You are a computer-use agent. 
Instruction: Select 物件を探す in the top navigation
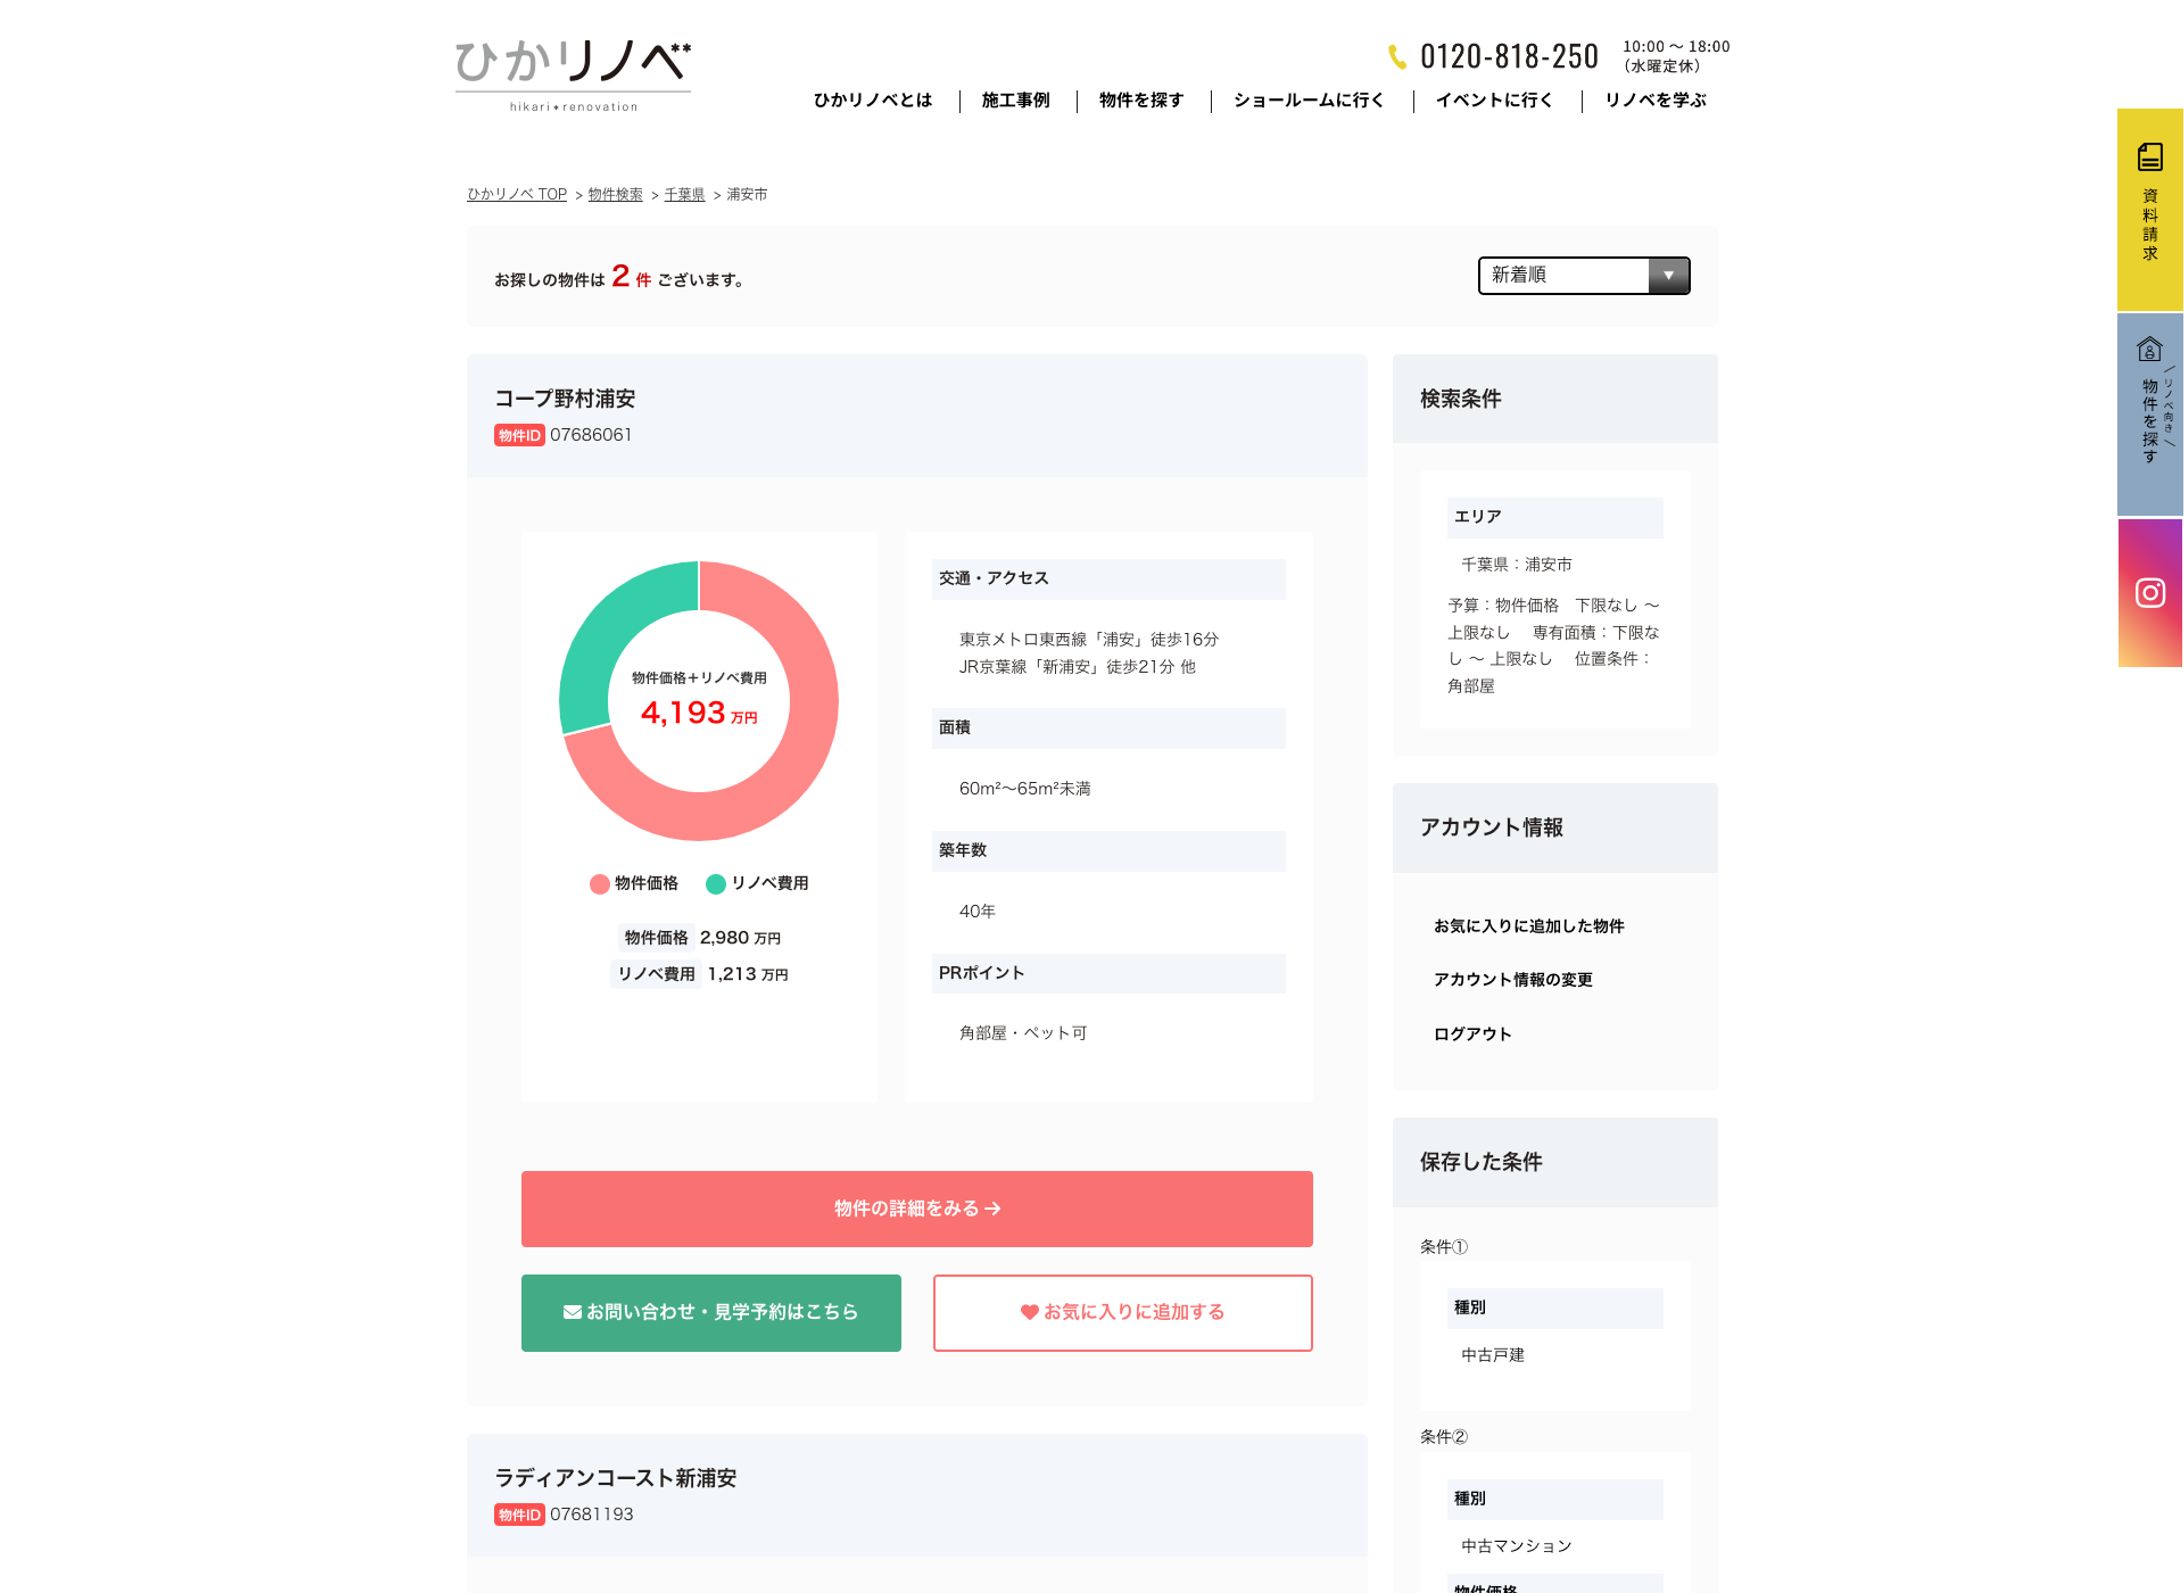(x=1141, y=100)
